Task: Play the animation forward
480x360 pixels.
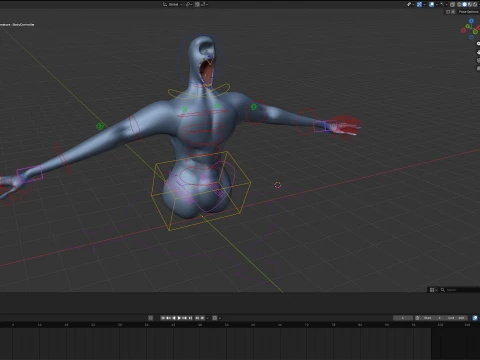Action: click(179, 318)
